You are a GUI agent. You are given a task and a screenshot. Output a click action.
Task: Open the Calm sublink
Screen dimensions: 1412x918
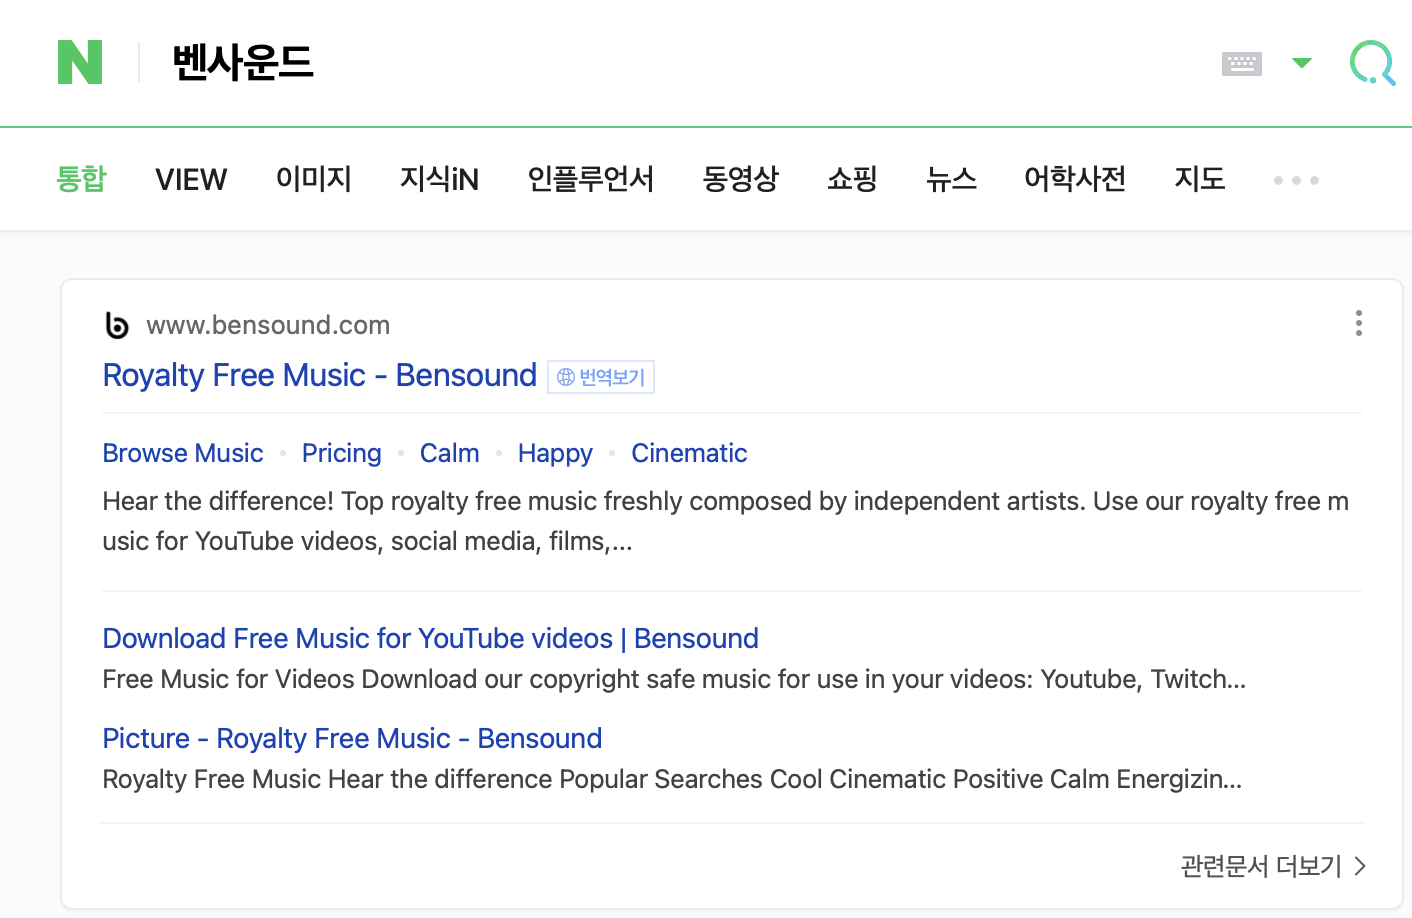(x=450, y=453)
